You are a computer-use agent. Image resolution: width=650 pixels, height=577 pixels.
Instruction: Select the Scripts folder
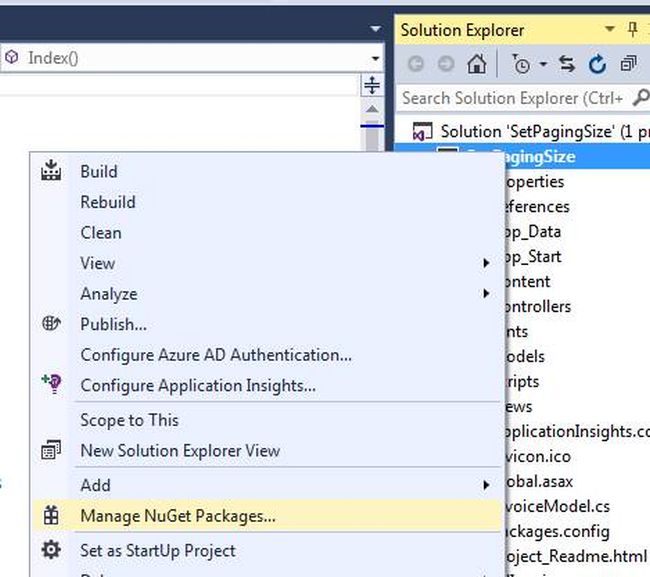pos(522,381)
